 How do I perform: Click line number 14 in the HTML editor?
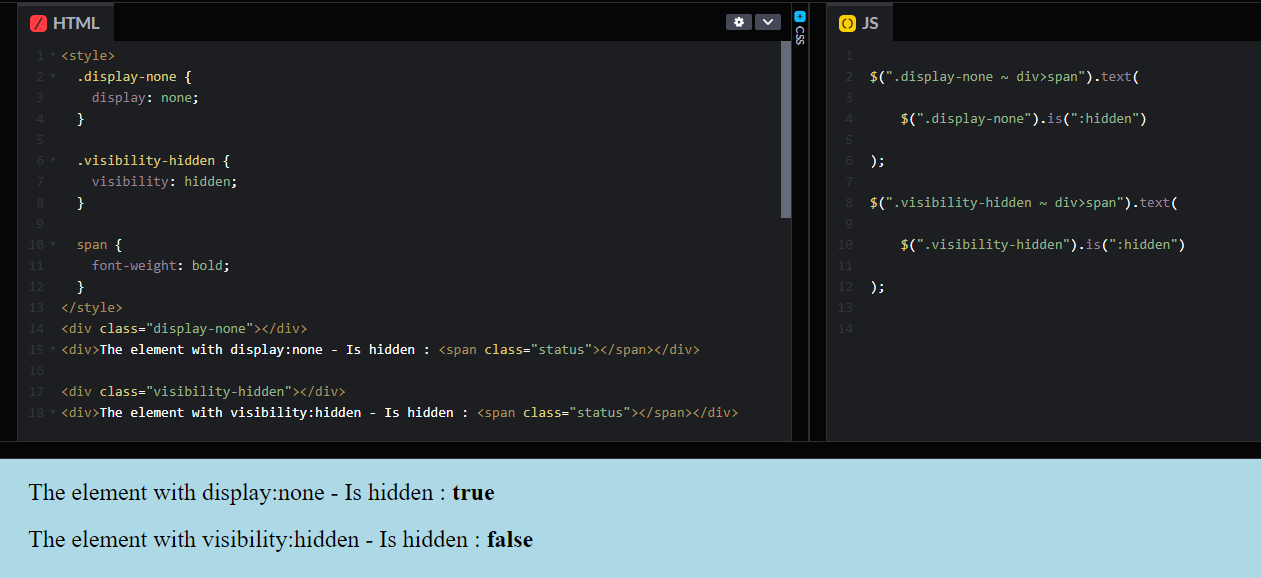point(36,328)
